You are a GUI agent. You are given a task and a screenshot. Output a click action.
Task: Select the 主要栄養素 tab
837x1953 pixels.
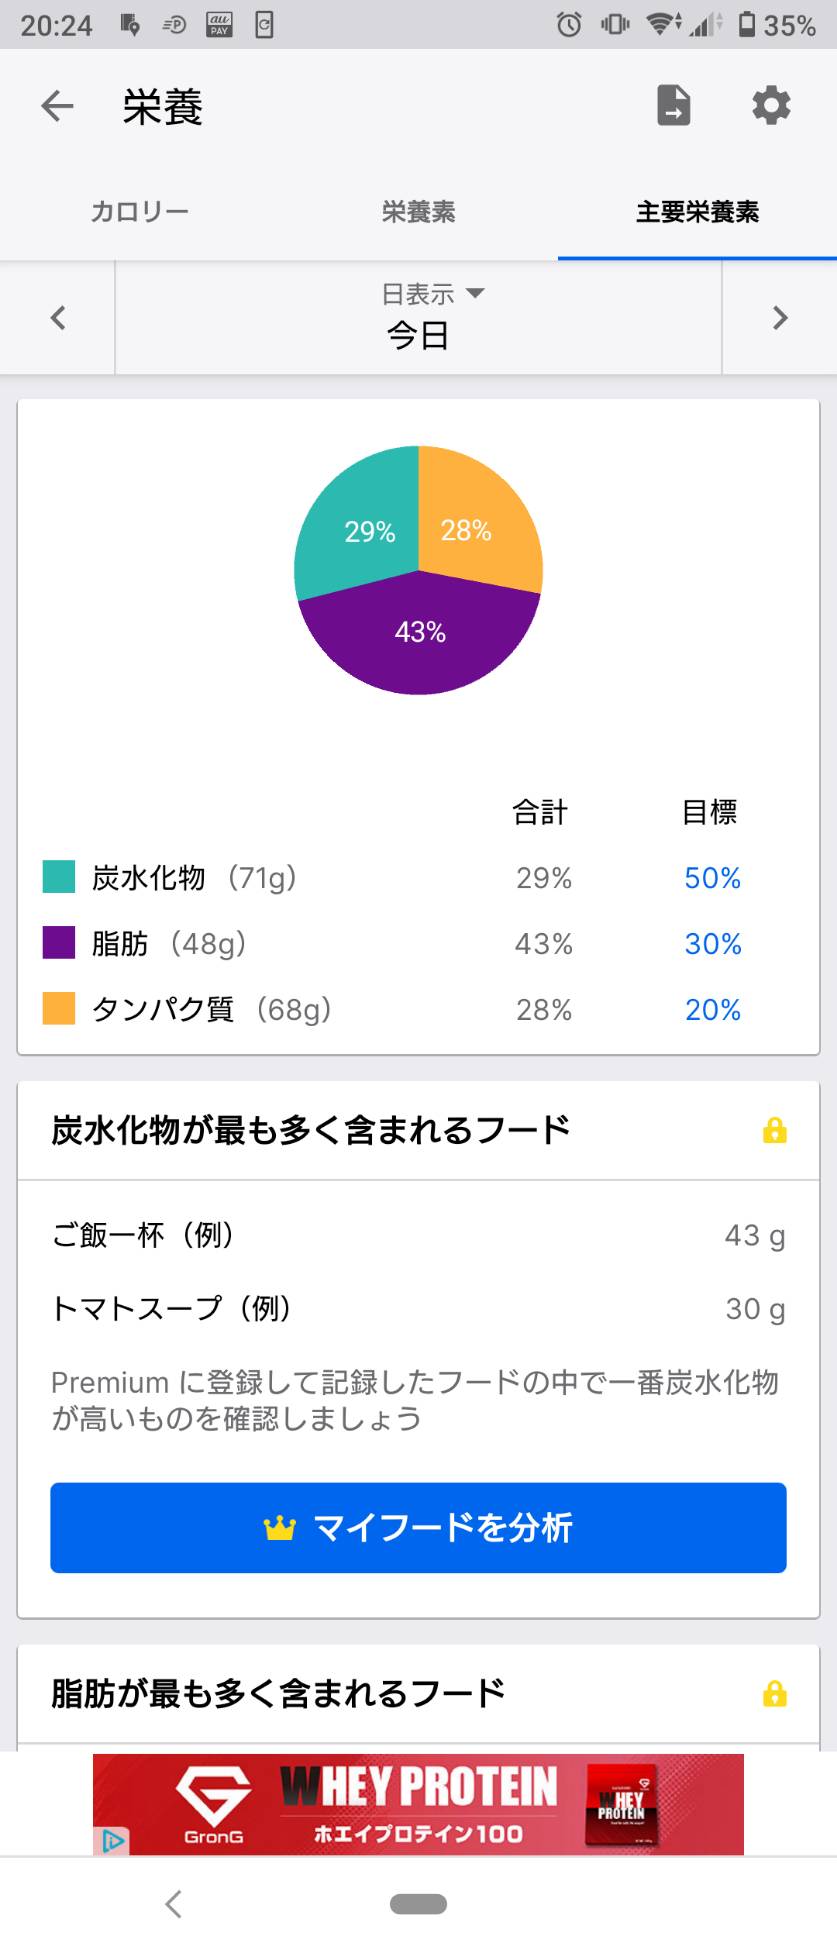coord(697,212)
